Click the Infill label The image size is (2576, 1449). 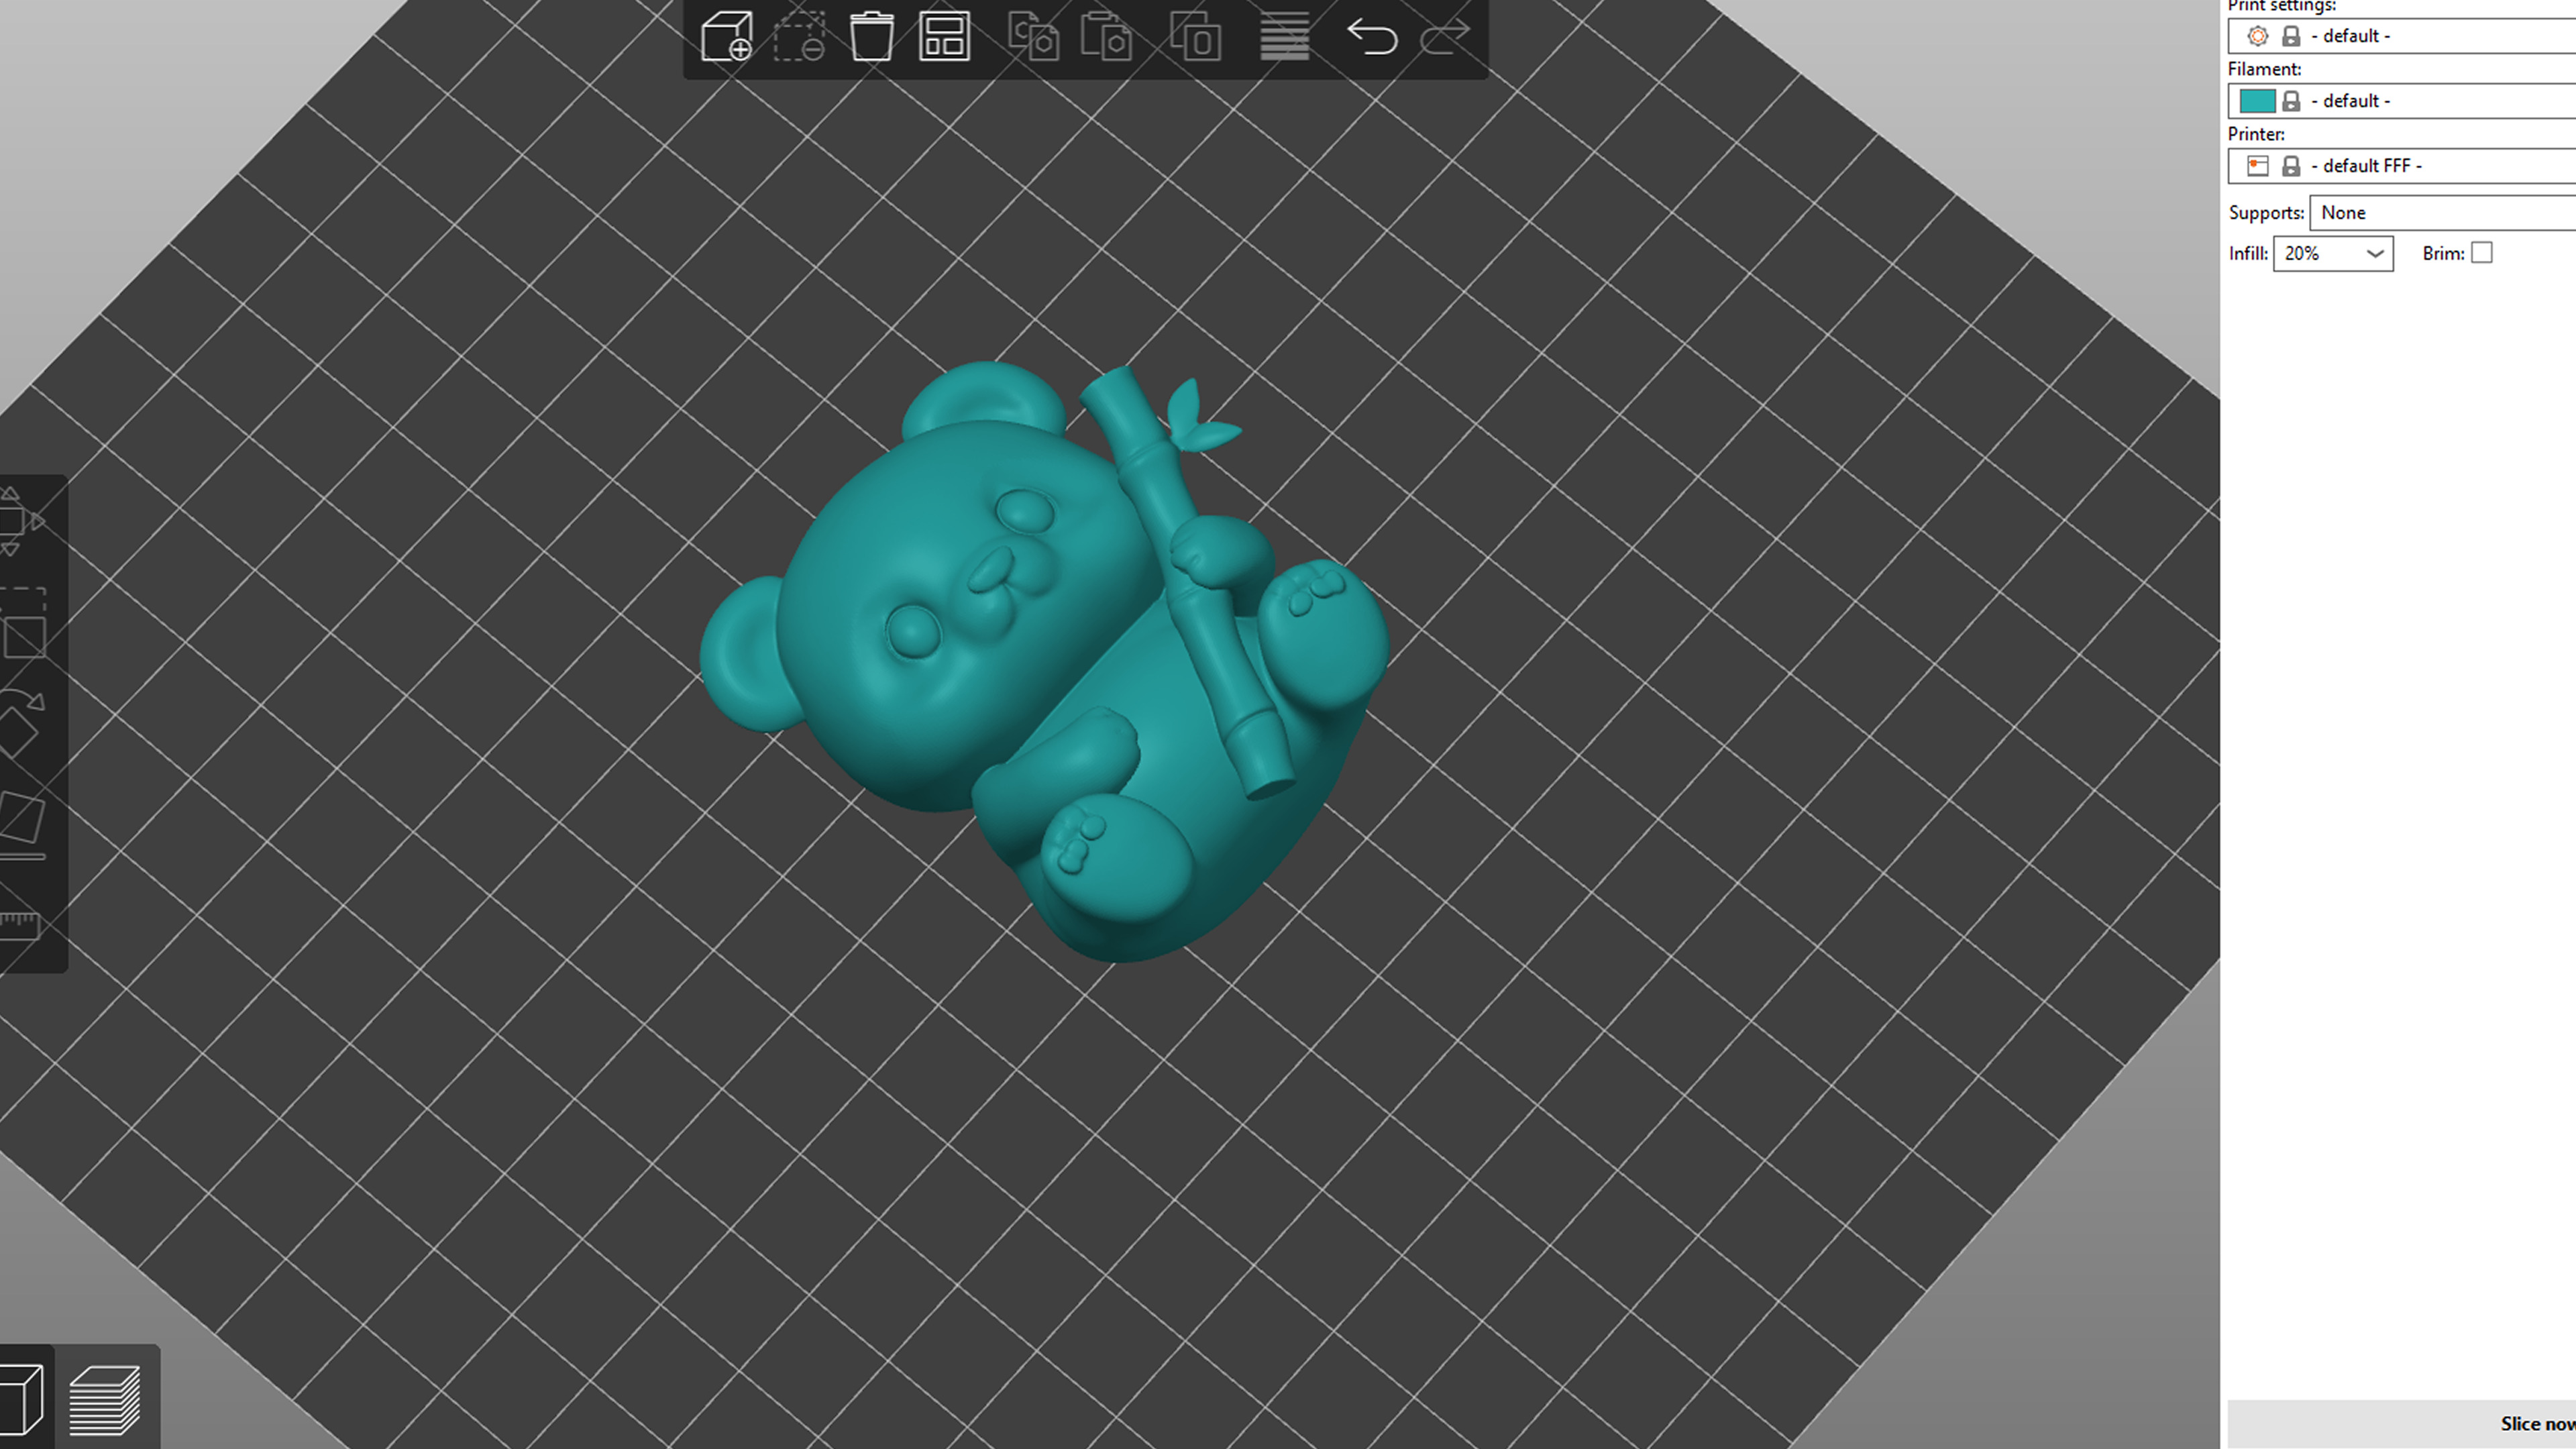point(2248,254)
